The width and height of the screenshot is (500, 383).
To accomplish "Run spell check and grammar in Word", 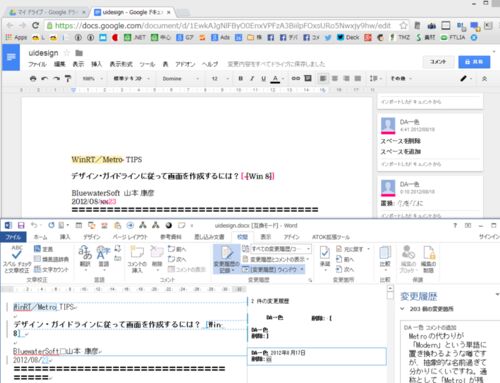I will click(17, 259).
